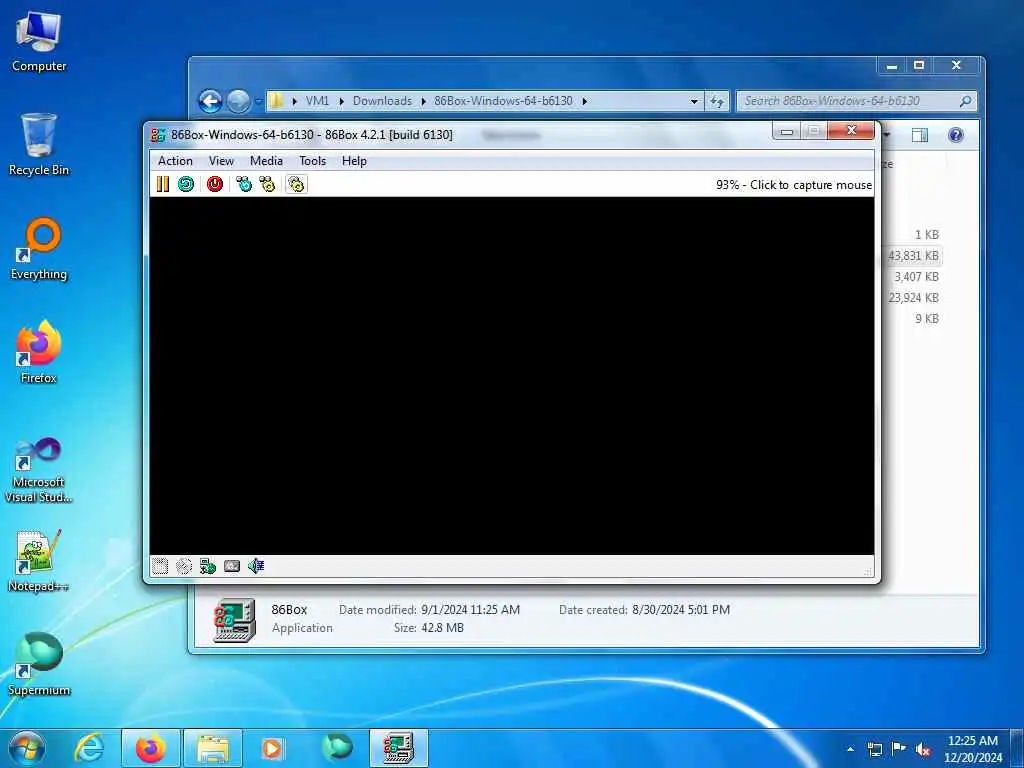The image size is (1024, 768).
Task: Select the Supermium desktop shortcut
Action: click(39, 664)
